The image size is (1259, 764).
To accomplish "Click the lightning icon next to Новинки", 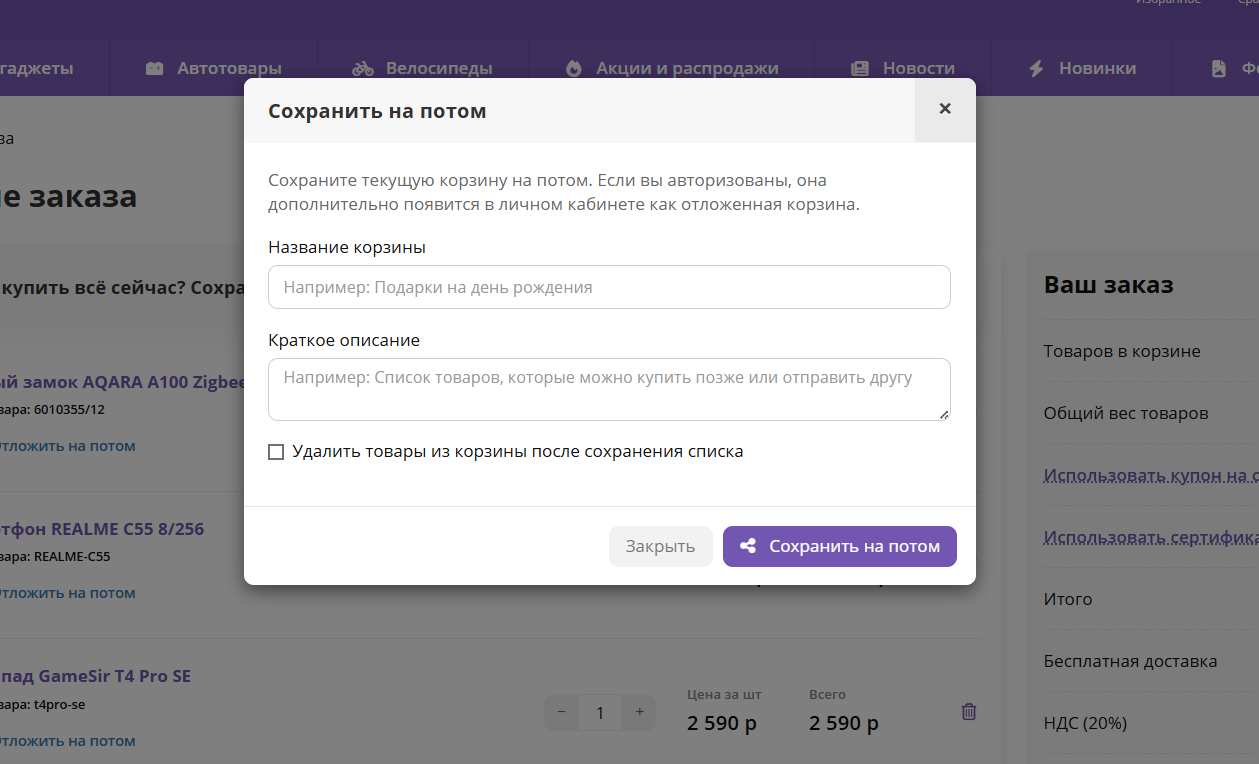I will [1037, 69].
